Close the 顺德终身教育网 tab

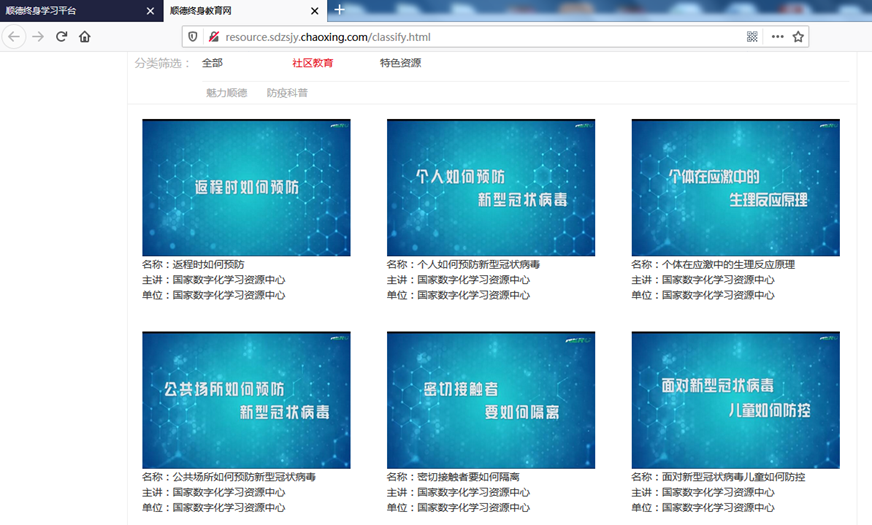click(x=316, y=11)
